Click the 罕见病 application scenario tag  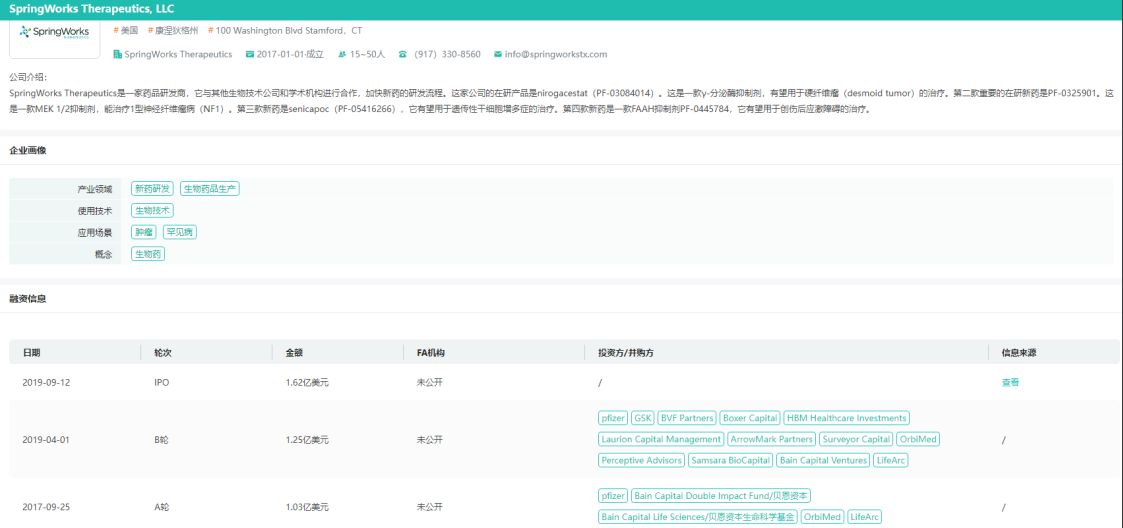[180, 232]
